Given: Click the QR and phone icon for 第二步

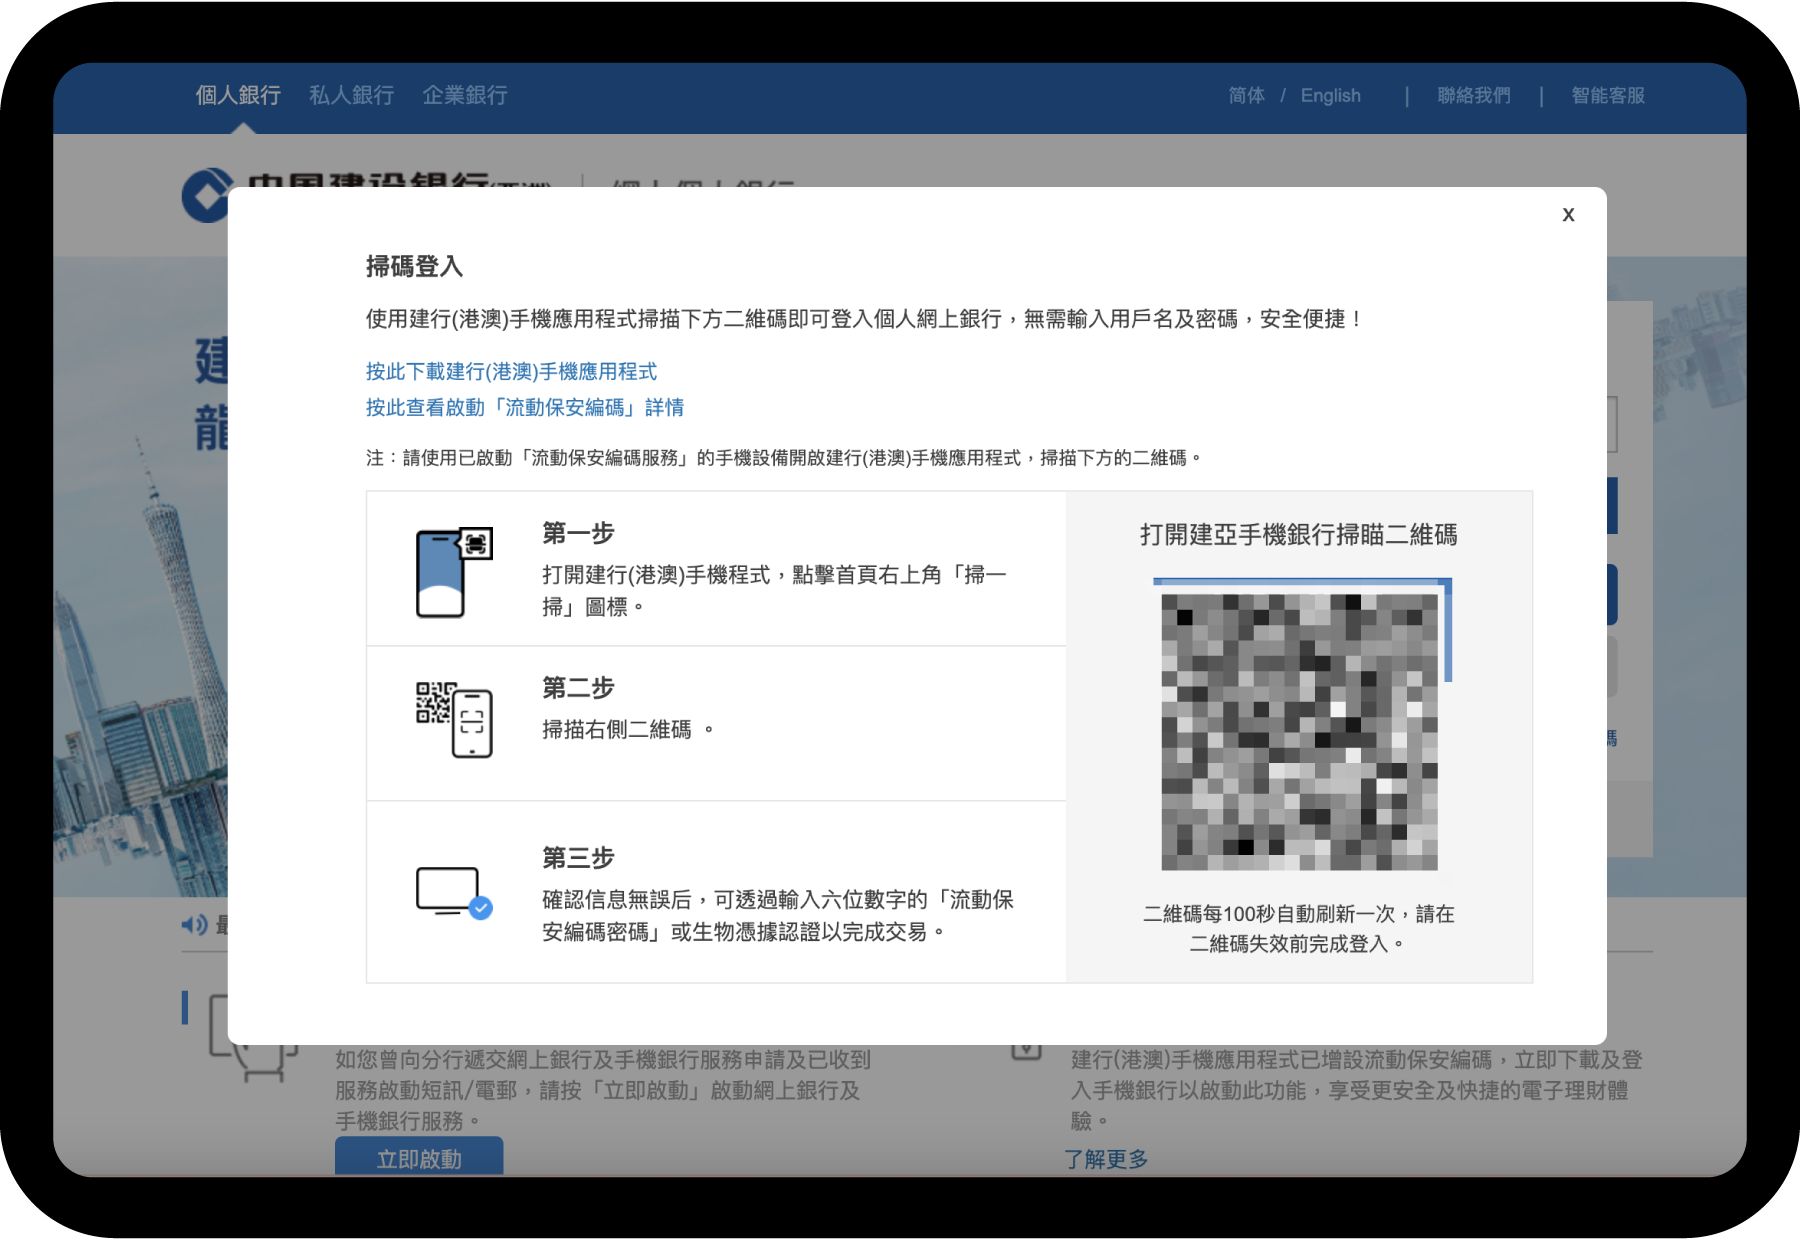Looking at the screenshot, I should click(x=454, y=720).
